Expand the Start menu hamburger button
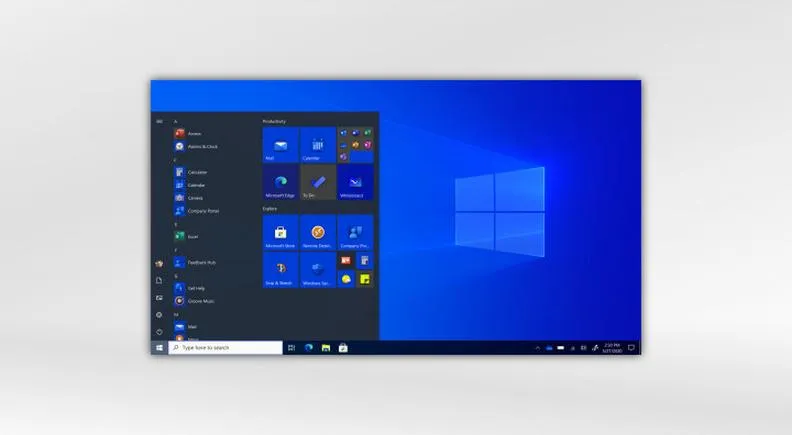Image resolution: width=792 pixels, height=435 pixels. (x=159, y=121)
